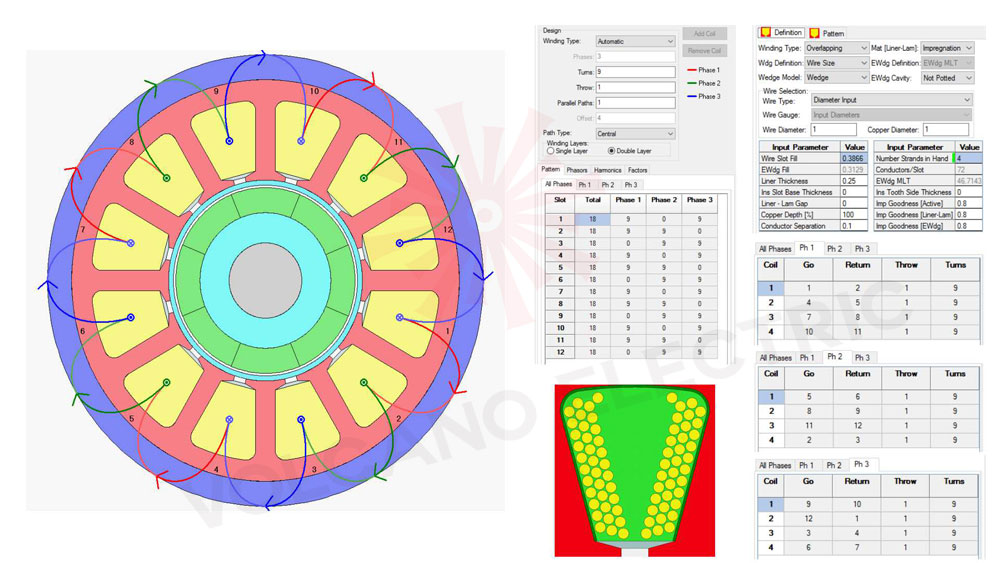Select the Single Layer winding option
Screen dimensions: 1000x563
[550, 151]
